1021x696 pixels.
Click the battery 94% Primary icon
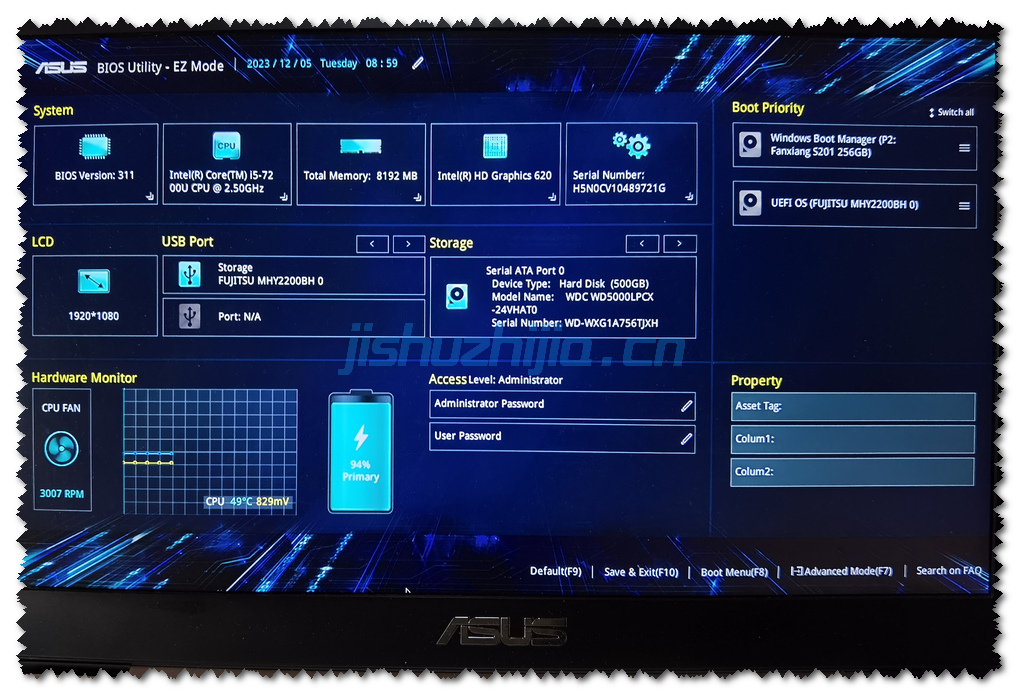pos(361,452)
